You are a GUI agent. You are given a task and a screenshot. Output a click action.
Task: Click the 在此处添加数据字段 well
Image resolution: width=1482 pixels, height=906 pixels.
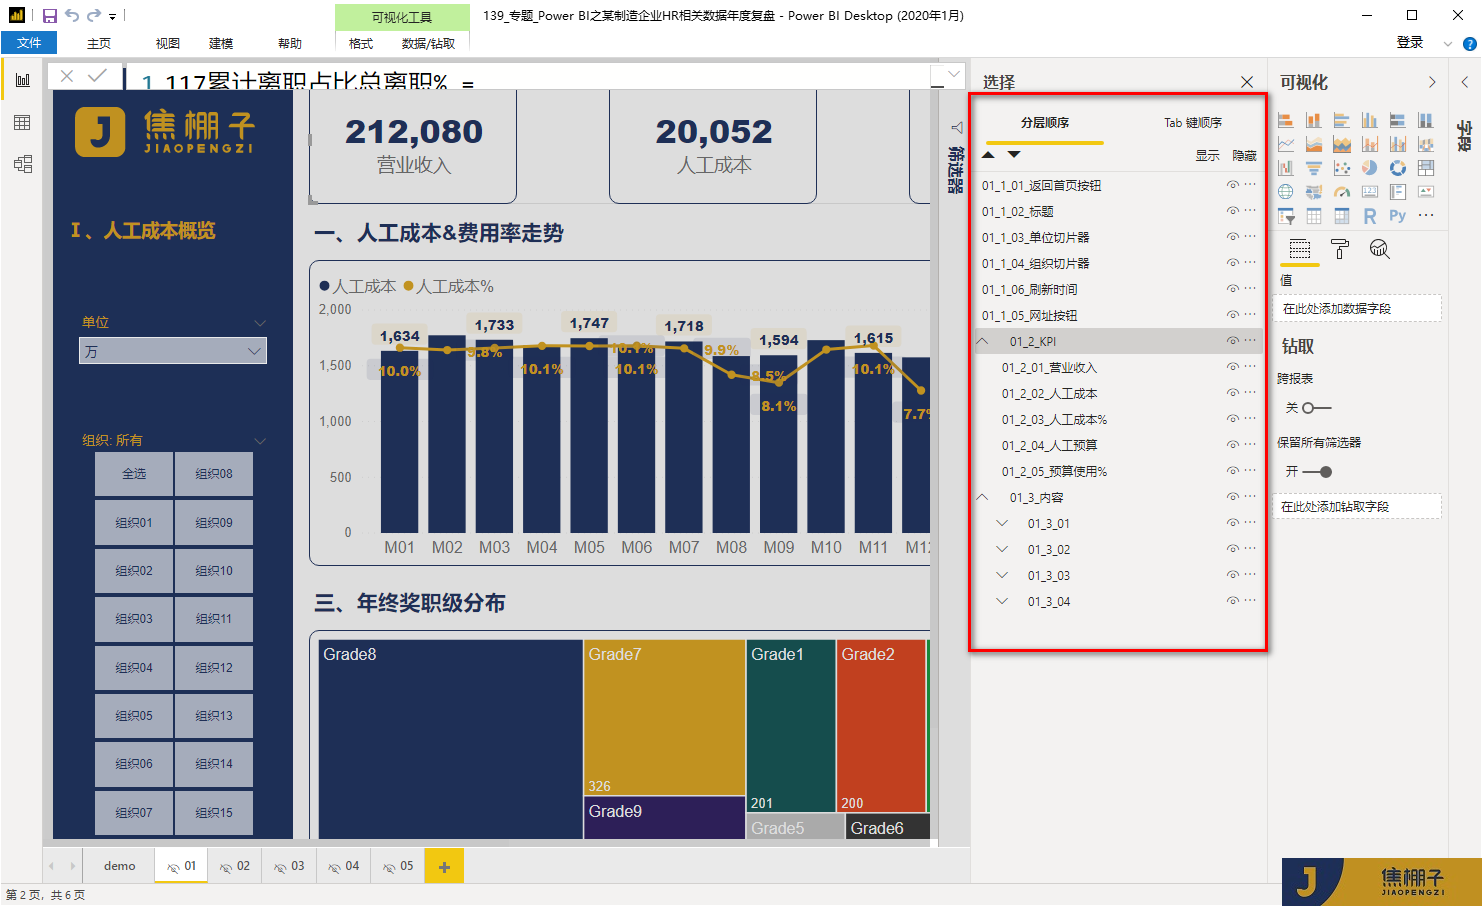[1357, 308]
